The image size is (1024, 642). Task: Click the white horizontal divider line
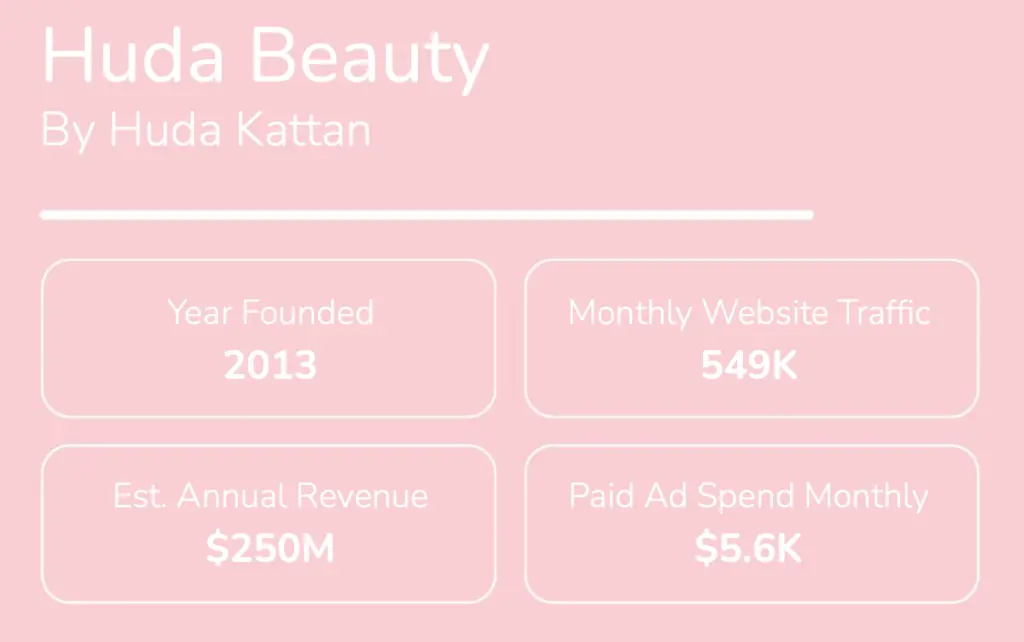pos(426,214)
